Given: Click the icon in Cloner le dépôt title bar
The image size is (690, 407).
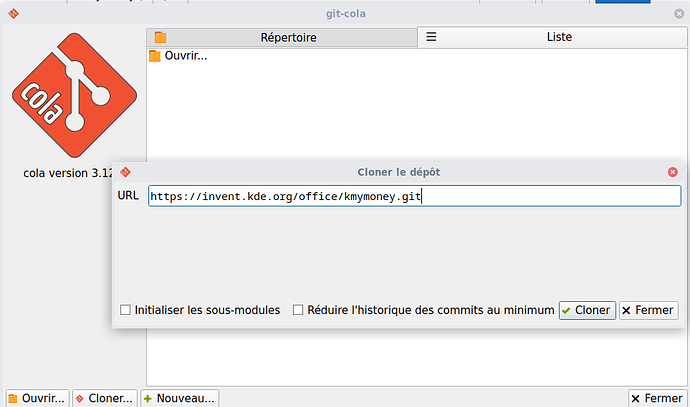Looking at the screenshot, I should click(125, 172).
